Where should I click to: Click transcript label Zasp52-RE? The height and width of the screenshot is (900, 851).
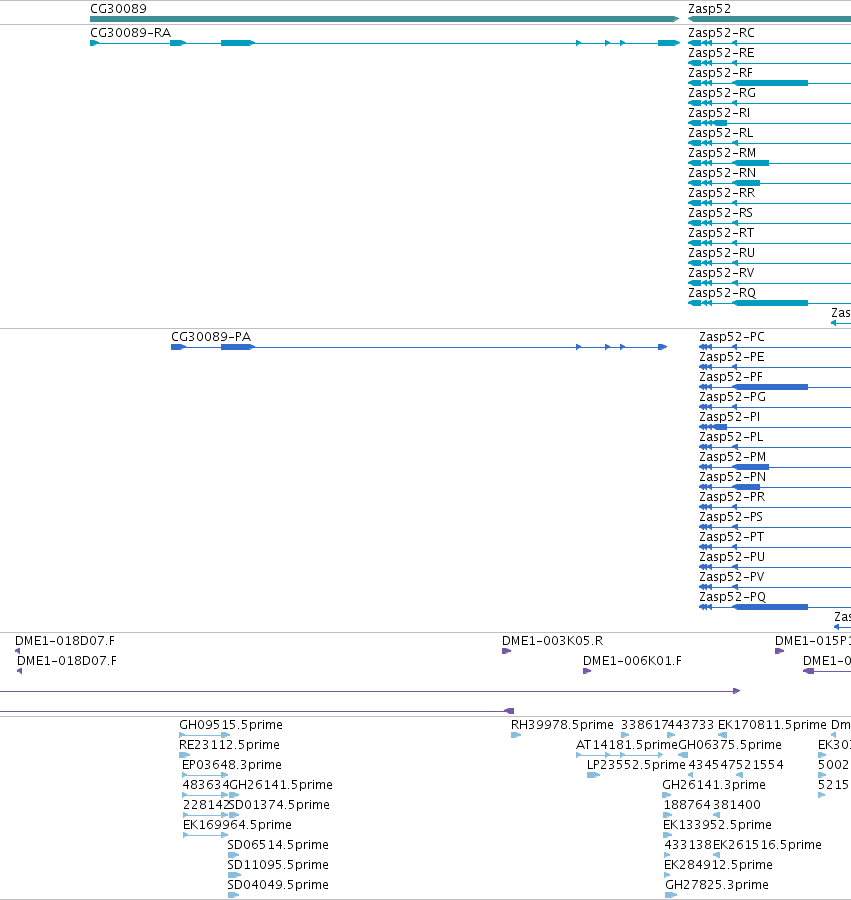[721, 53]
